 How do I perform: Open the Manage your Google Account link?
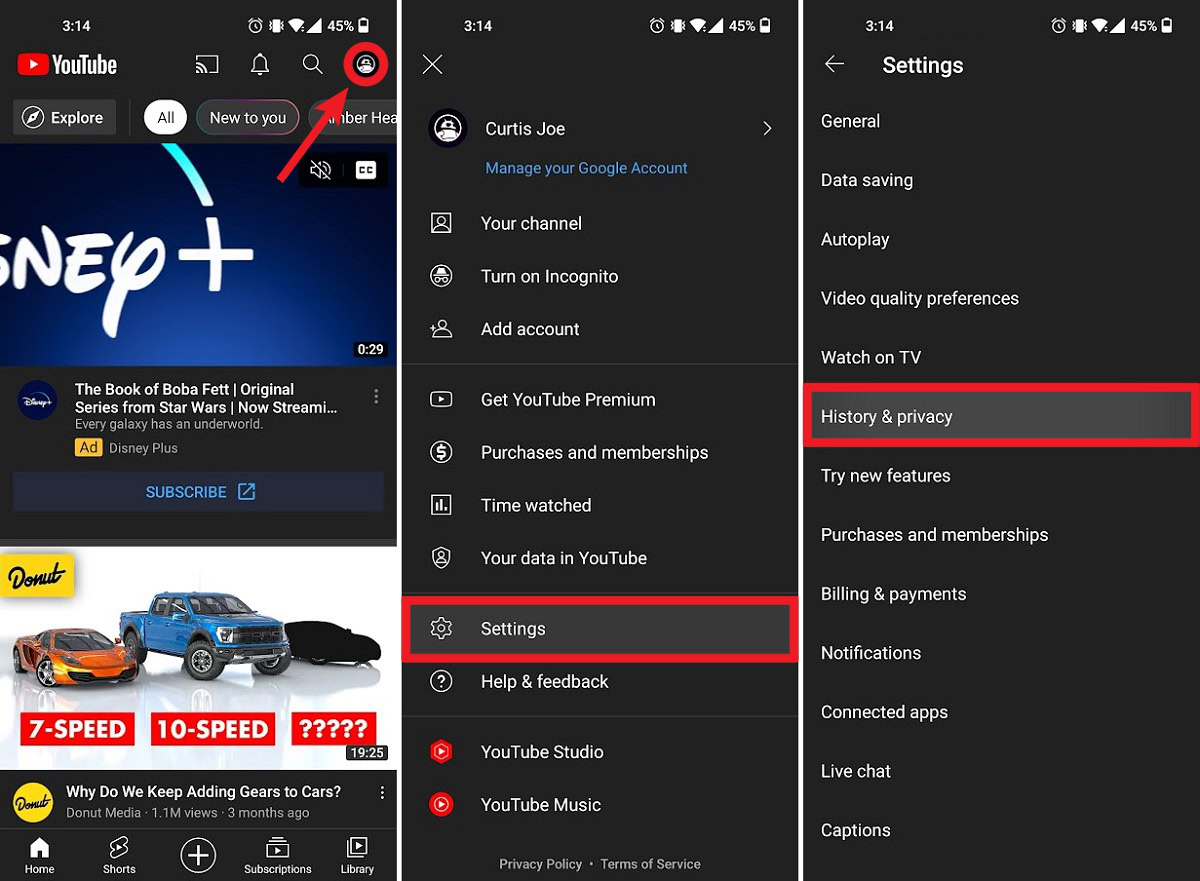tap(586, 168)
